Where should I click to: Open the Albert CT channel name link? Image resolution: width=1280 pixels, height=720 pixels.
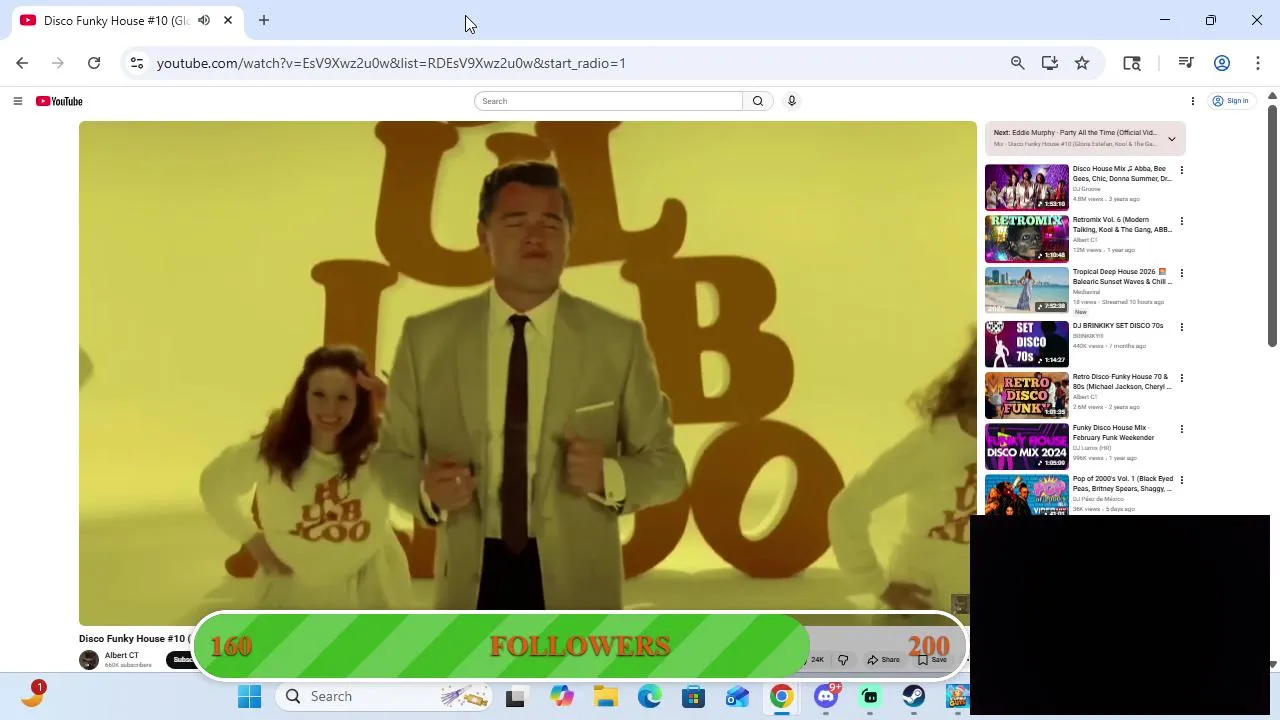(122, 656)
